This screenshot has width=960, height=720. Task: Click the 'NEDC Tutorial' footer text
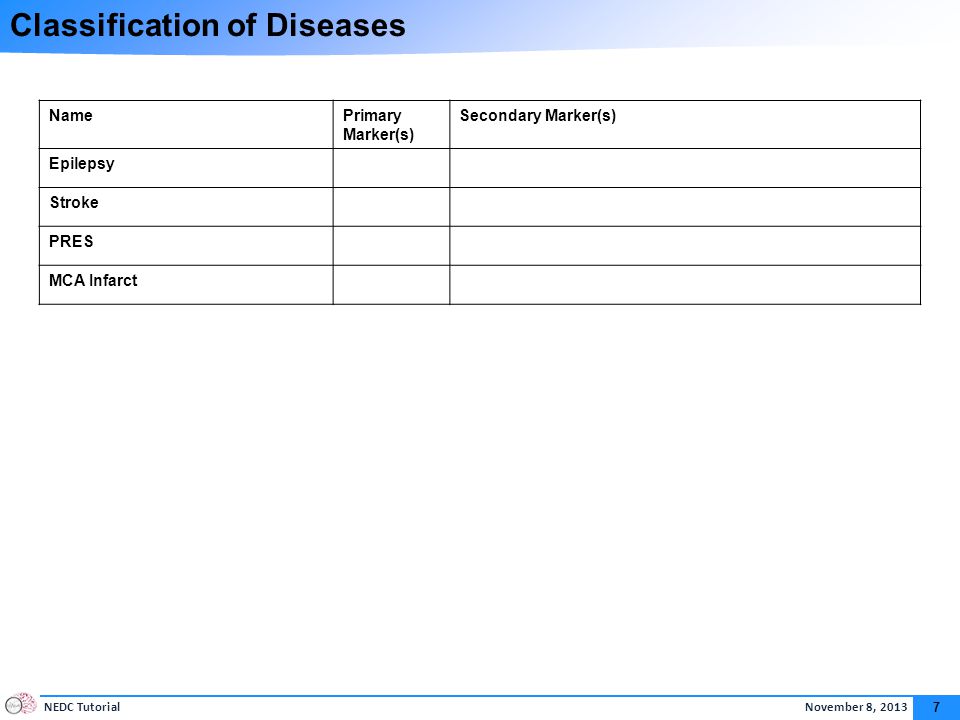point(82,707)
